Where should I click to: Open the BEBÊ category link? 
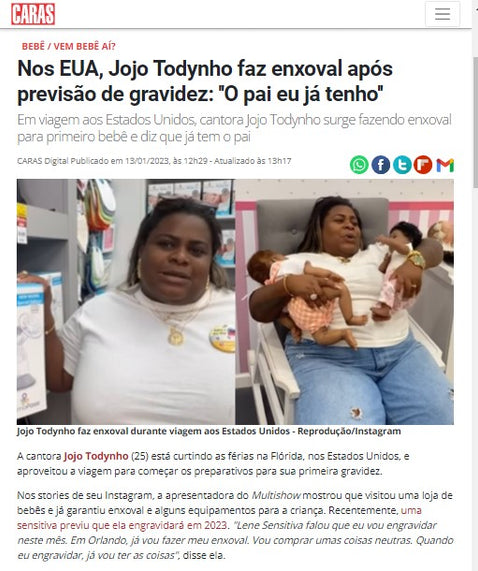pyautogui.click(x=33, y=46)
